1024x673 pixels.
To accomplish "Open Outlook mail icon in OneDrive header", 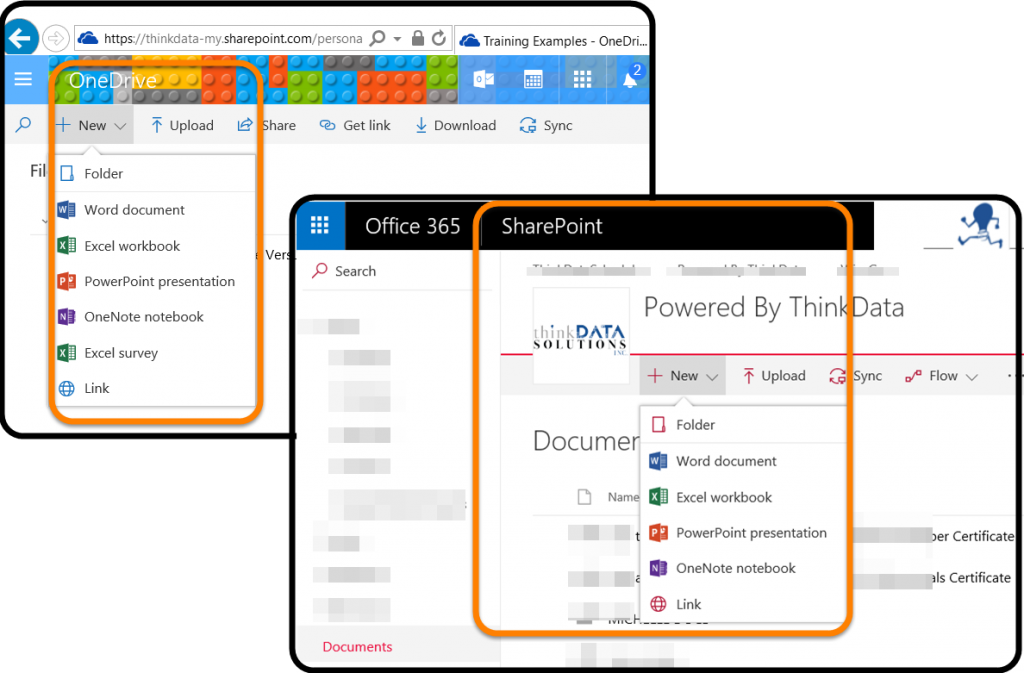I will [484, 80].
